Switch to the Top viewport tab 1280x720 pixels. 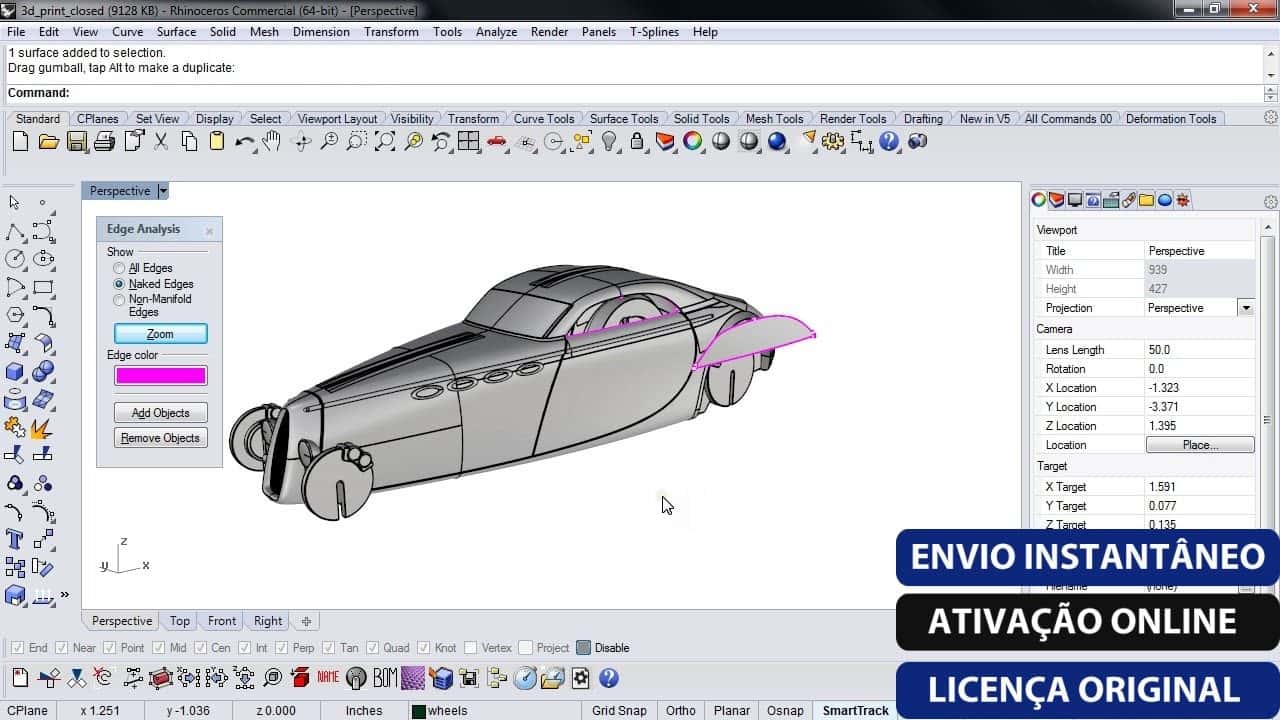click(180, 621)
